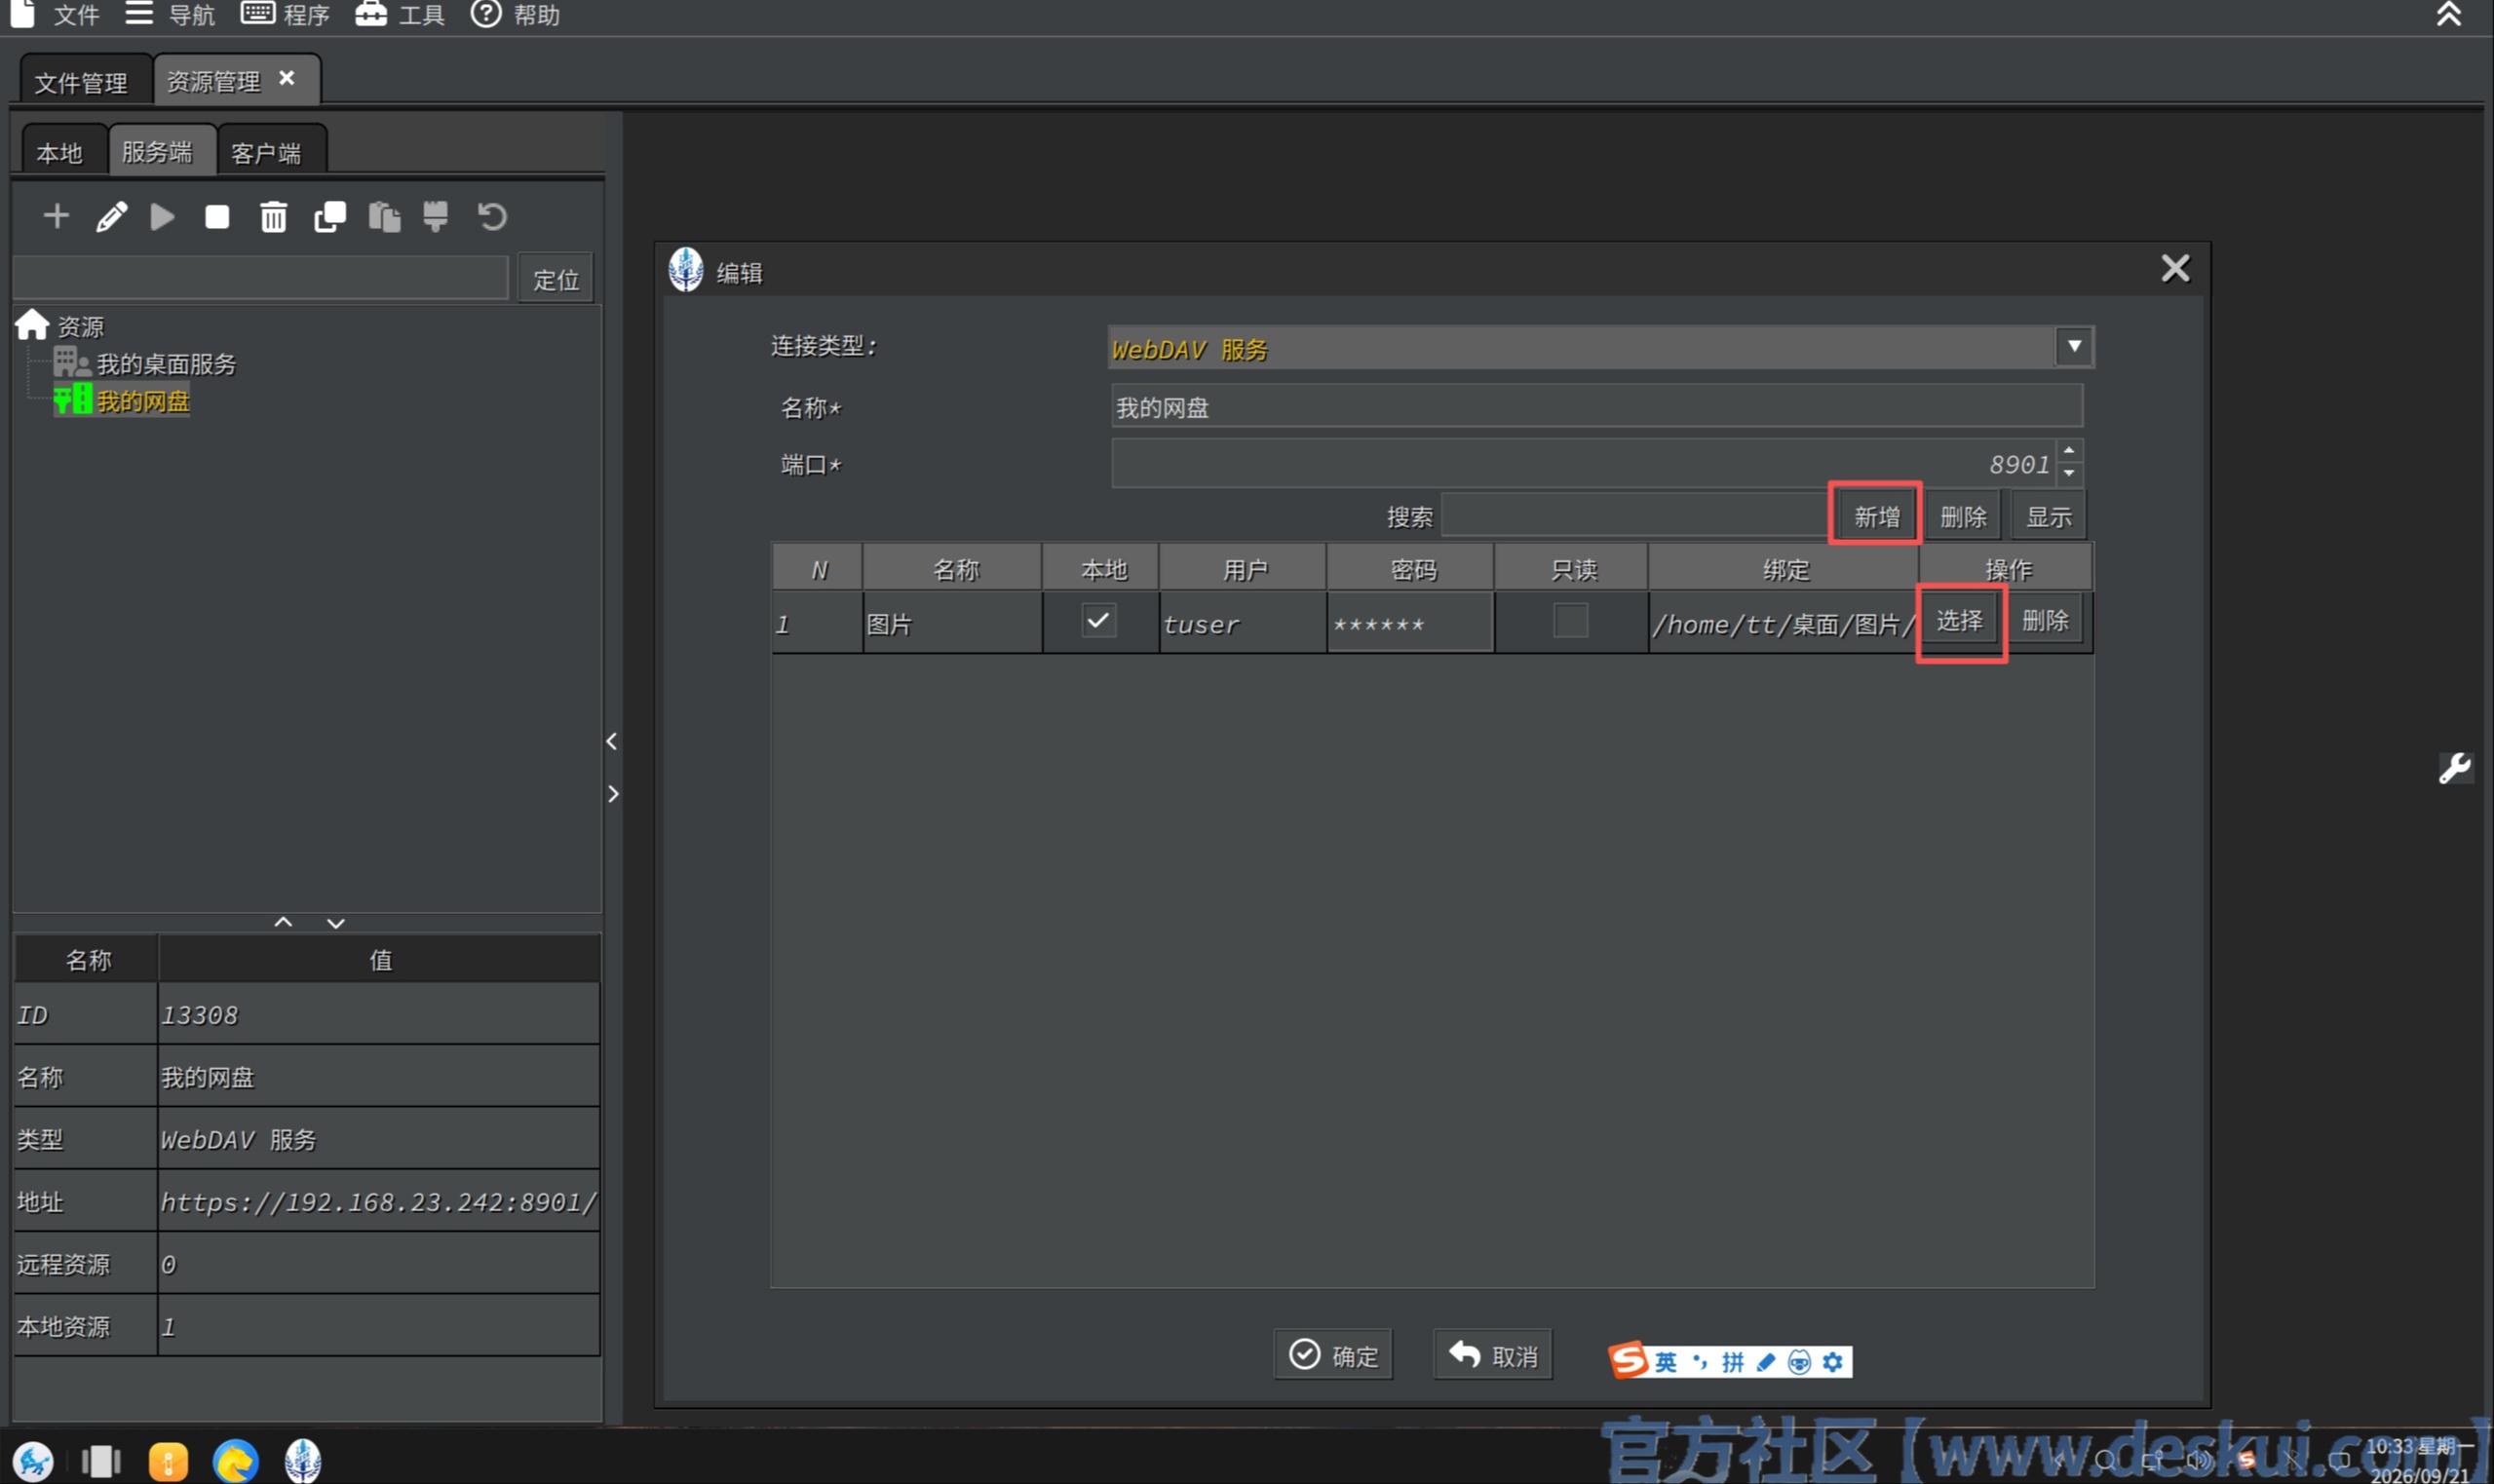Click the copy icon in resource toolbar
The image size is (2494, 1484).
pyautogui.click(x=330, y=216)
